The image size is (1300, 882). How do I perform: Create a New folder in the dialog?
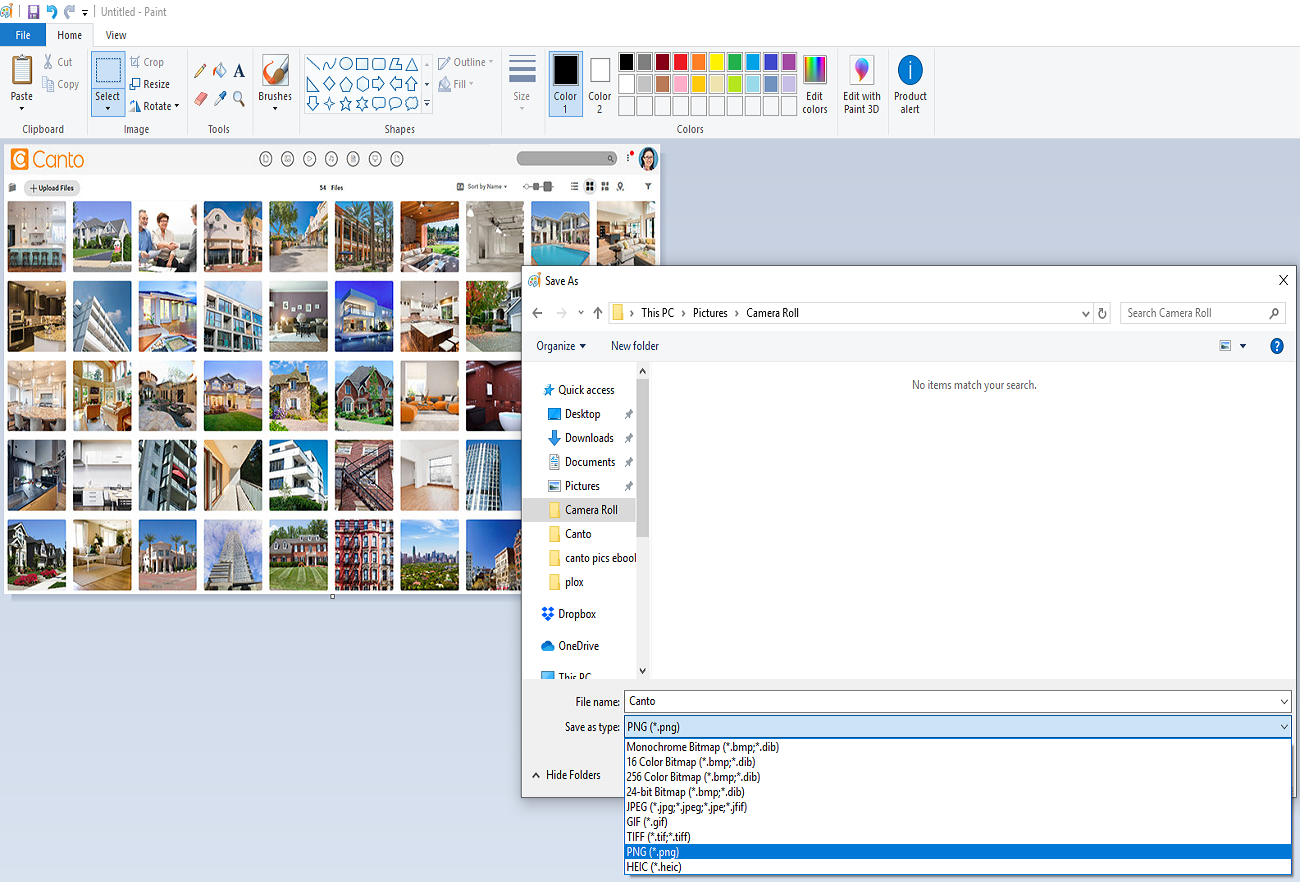click(x=634, y=345)
